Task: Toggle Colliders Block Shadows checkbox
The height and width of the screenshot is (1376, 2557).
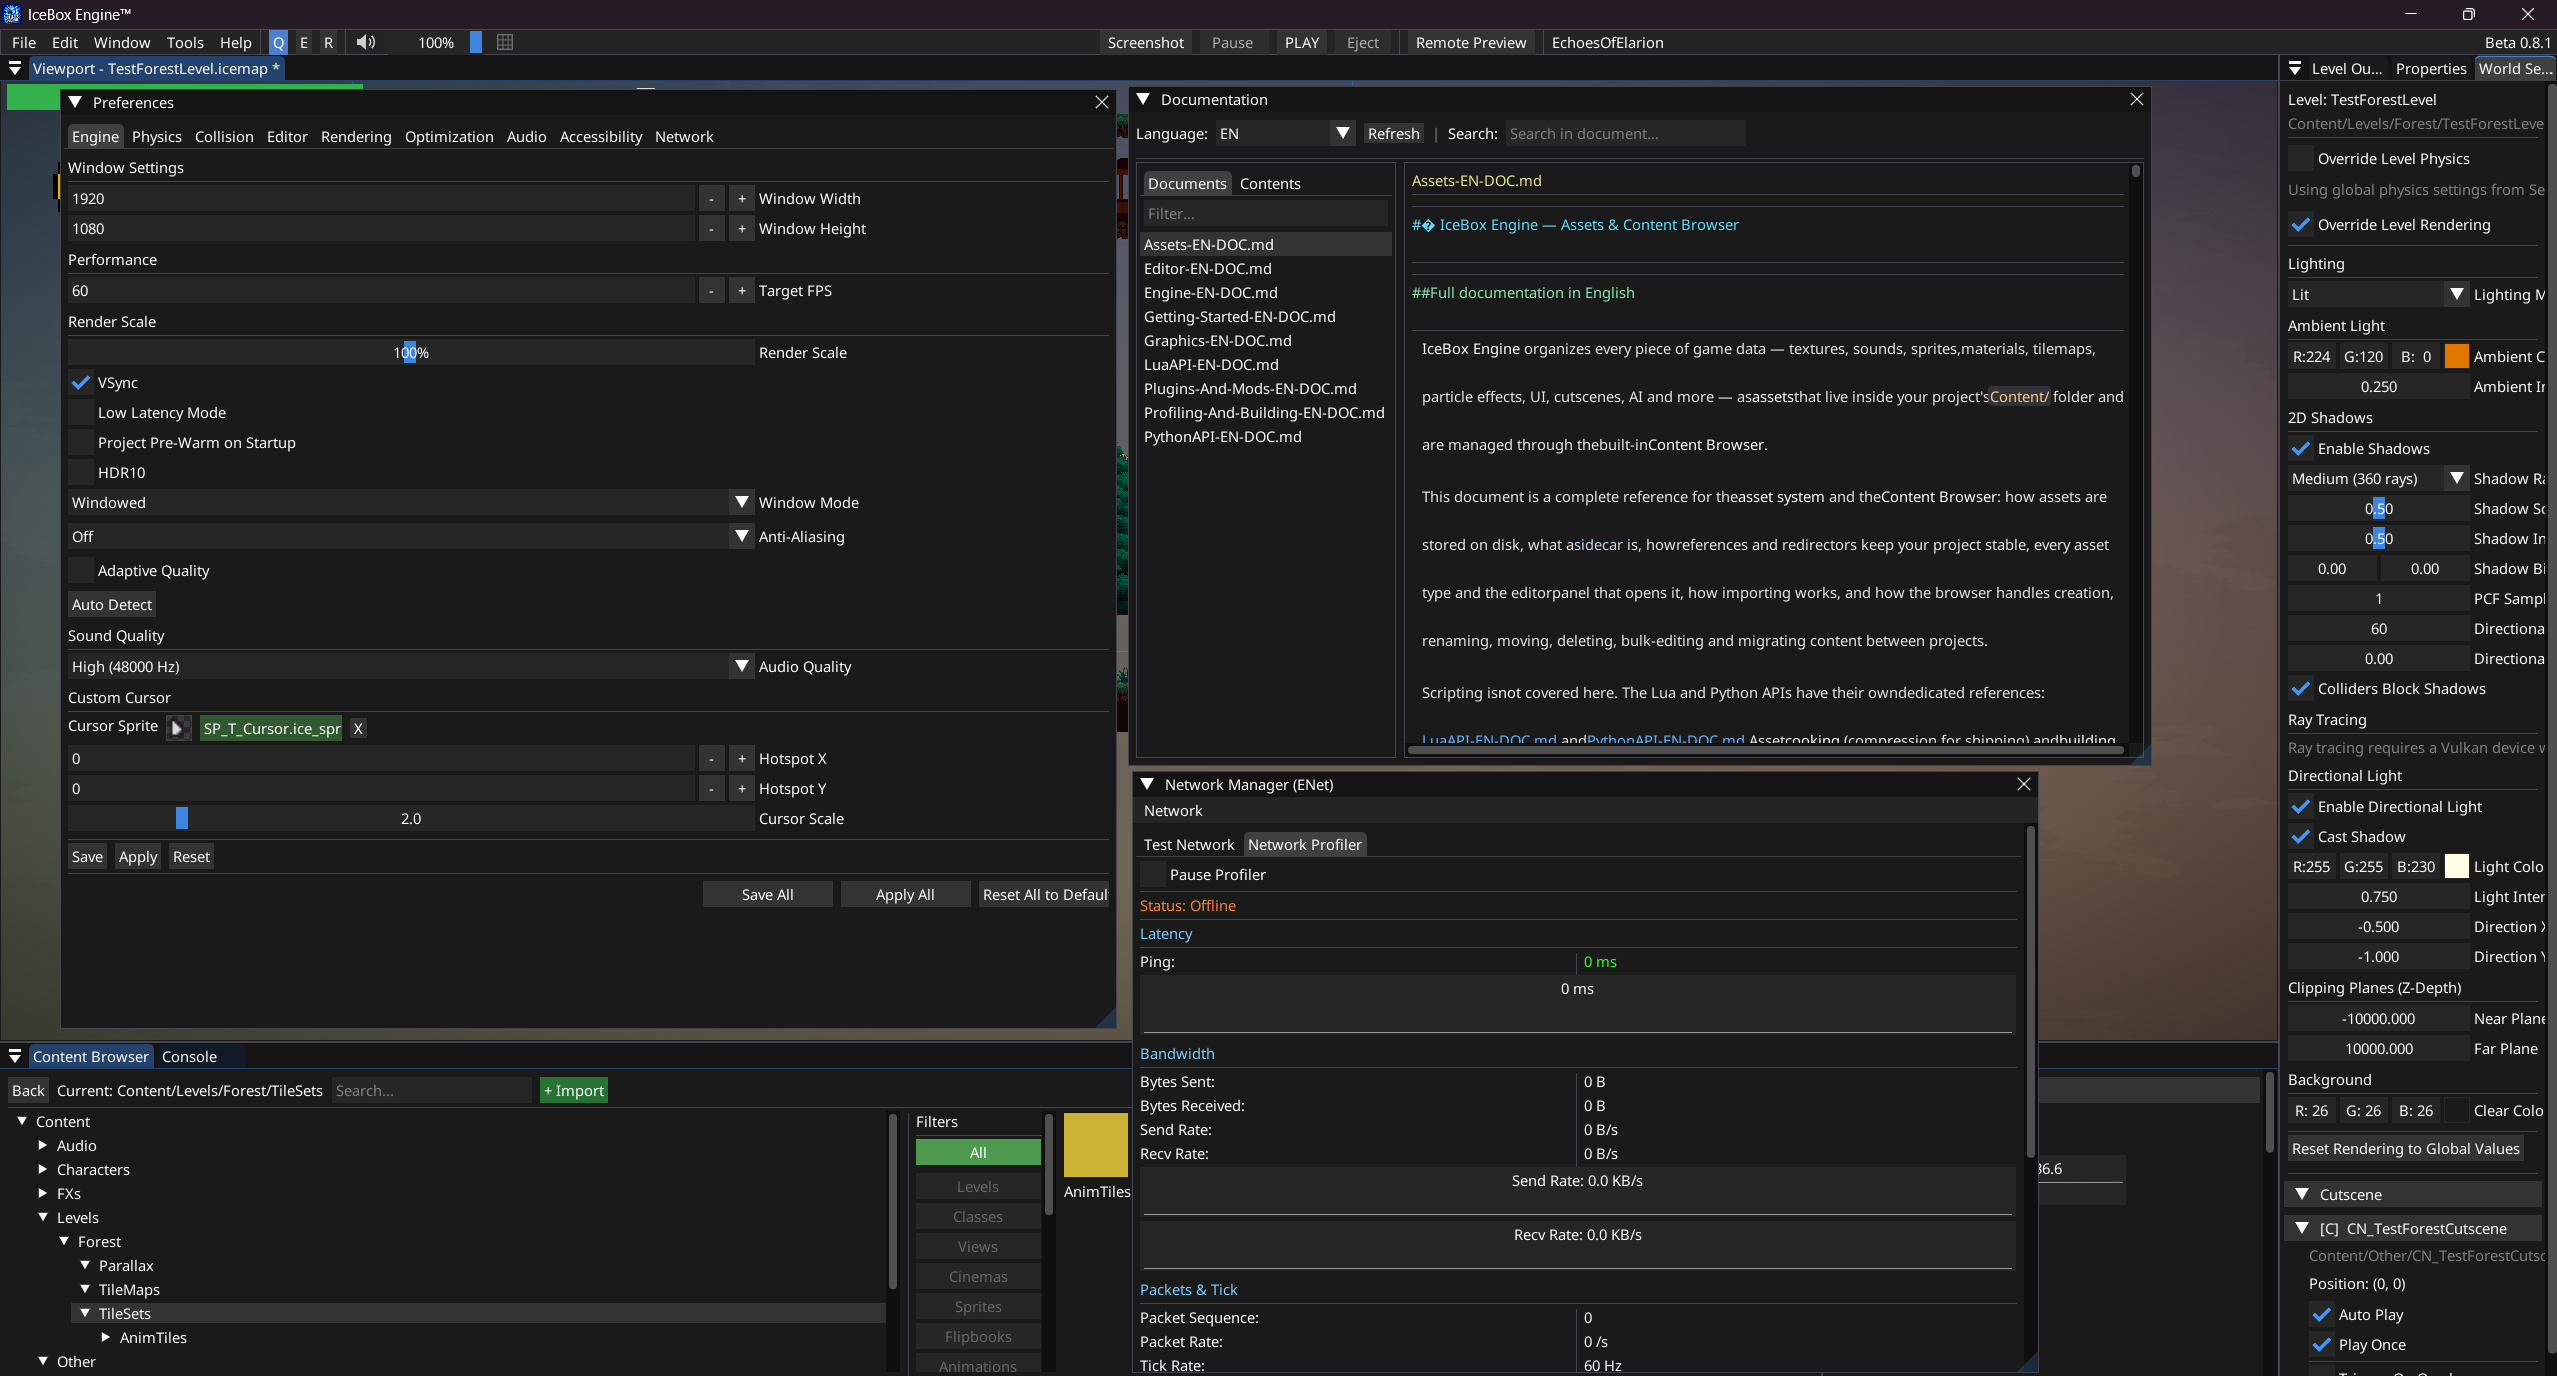Action: 2301,689
